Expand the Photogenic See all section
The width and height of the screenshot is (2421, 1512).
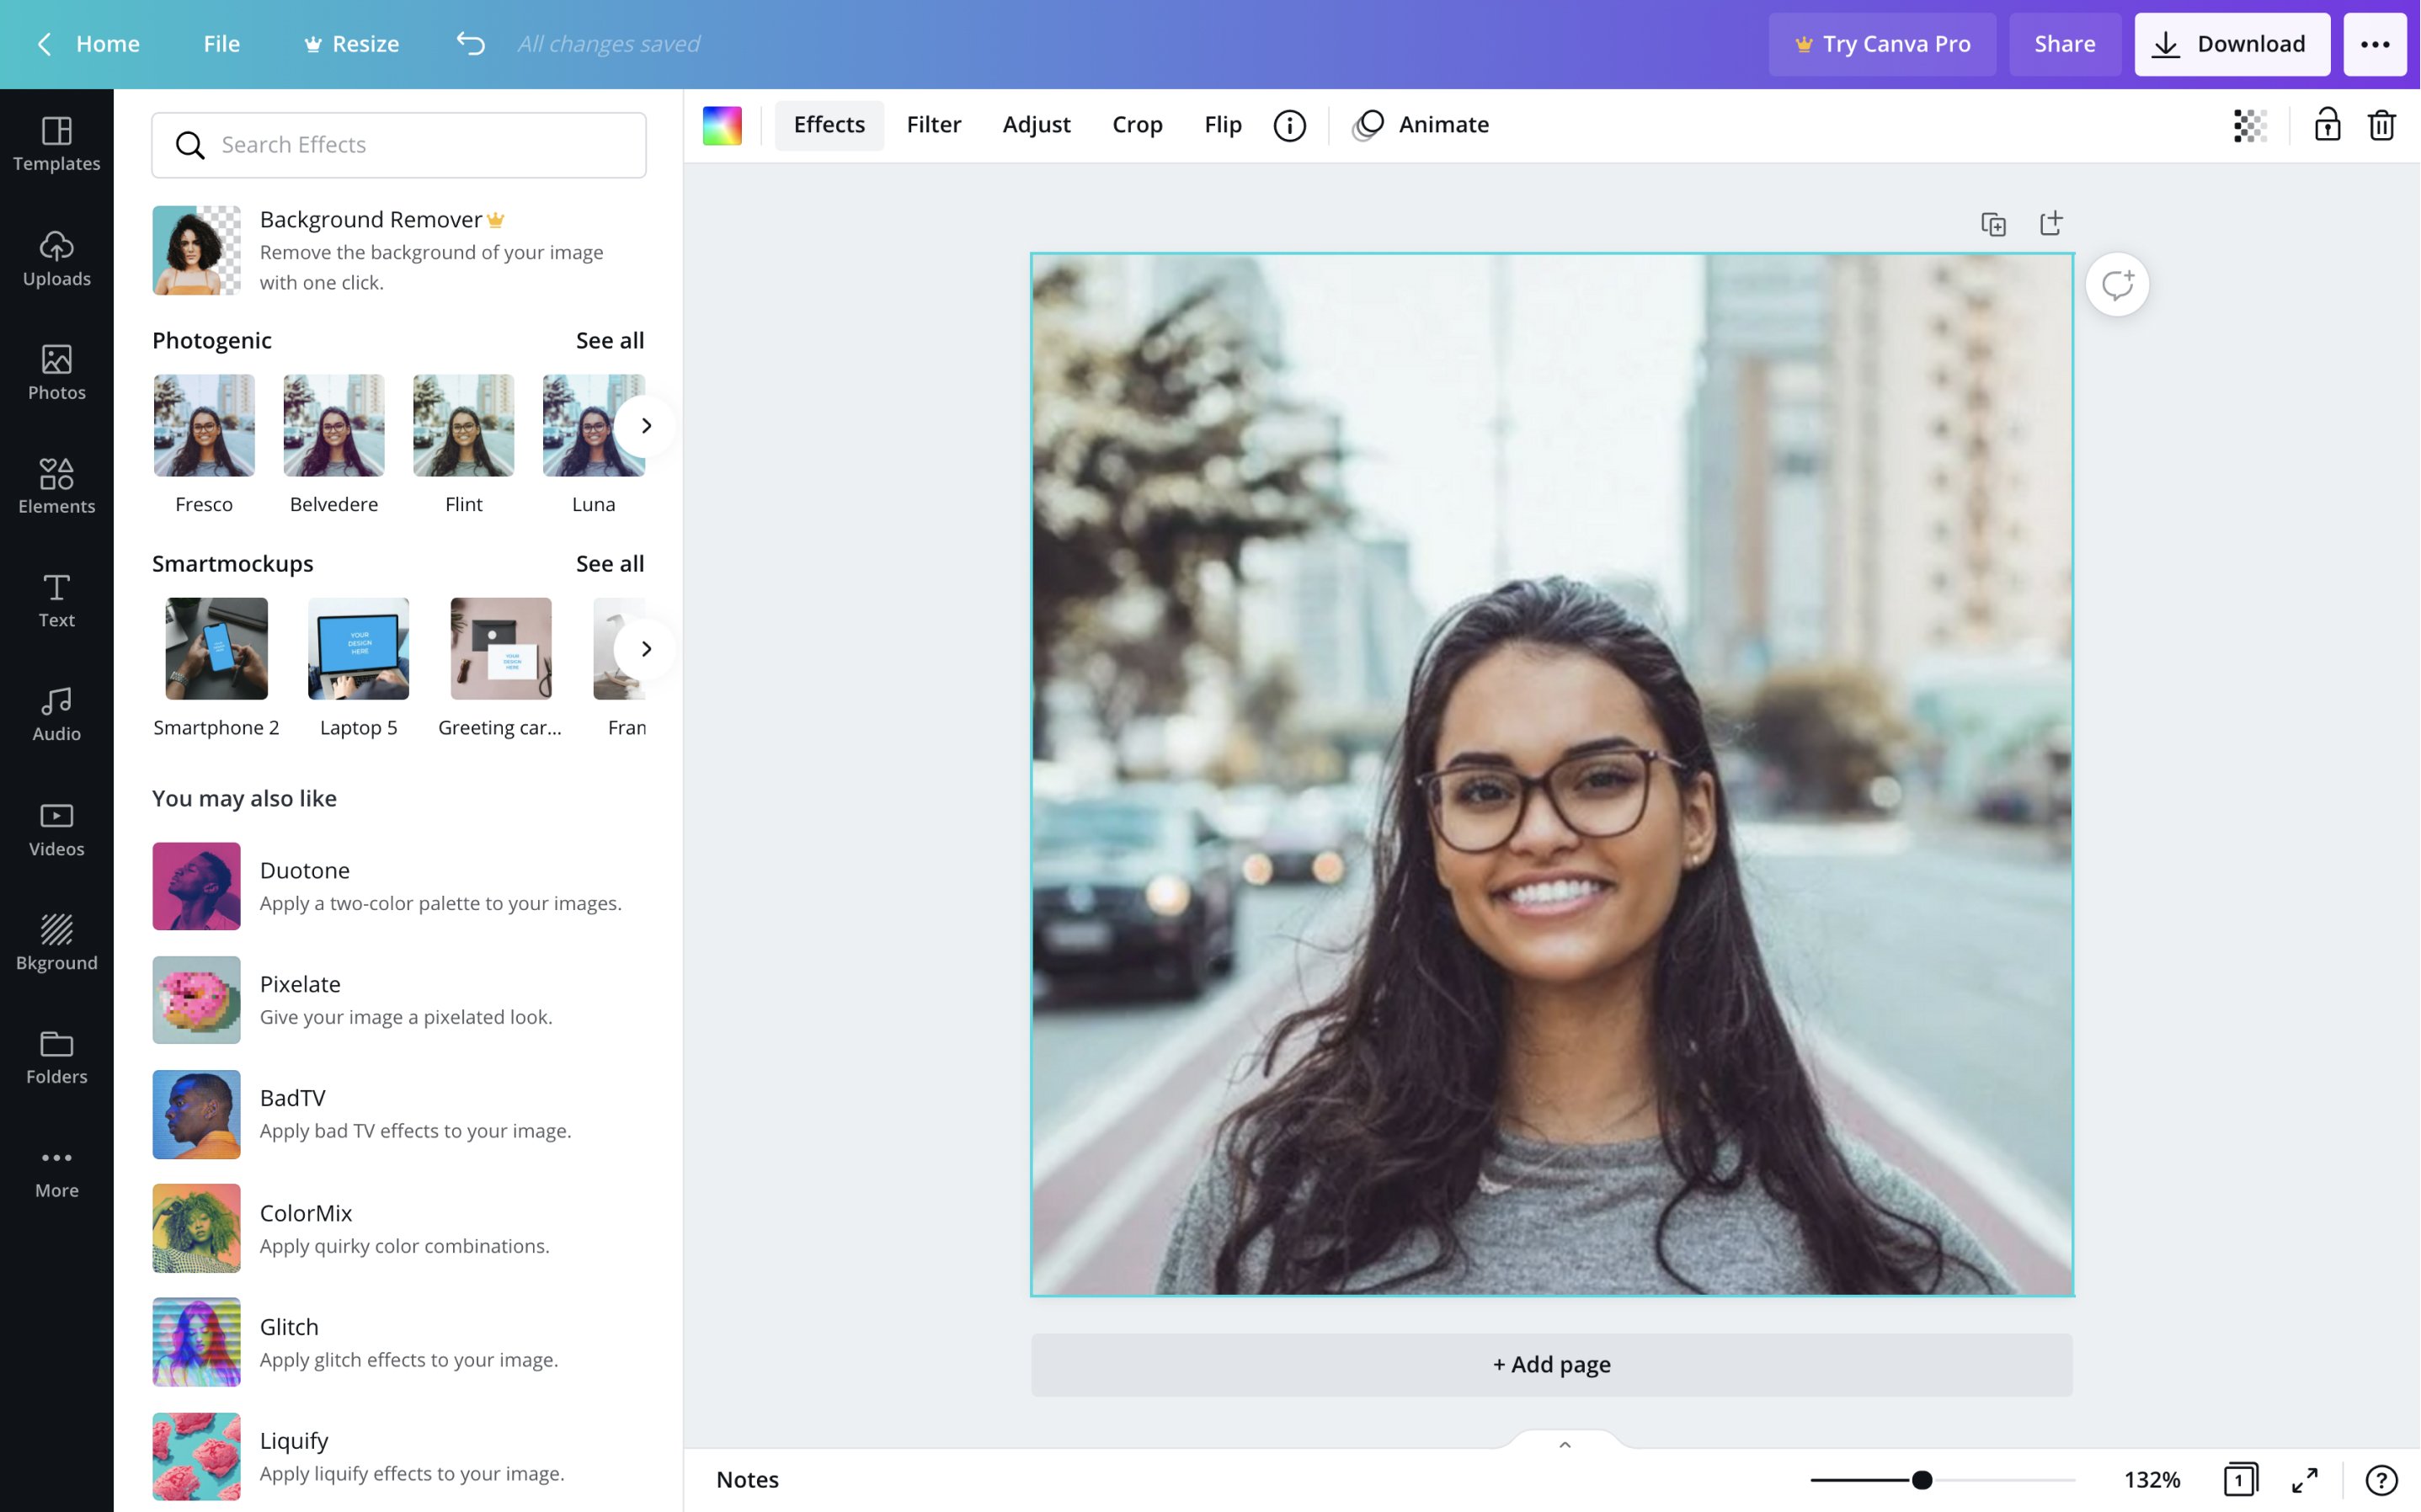(x=610, y=339)
